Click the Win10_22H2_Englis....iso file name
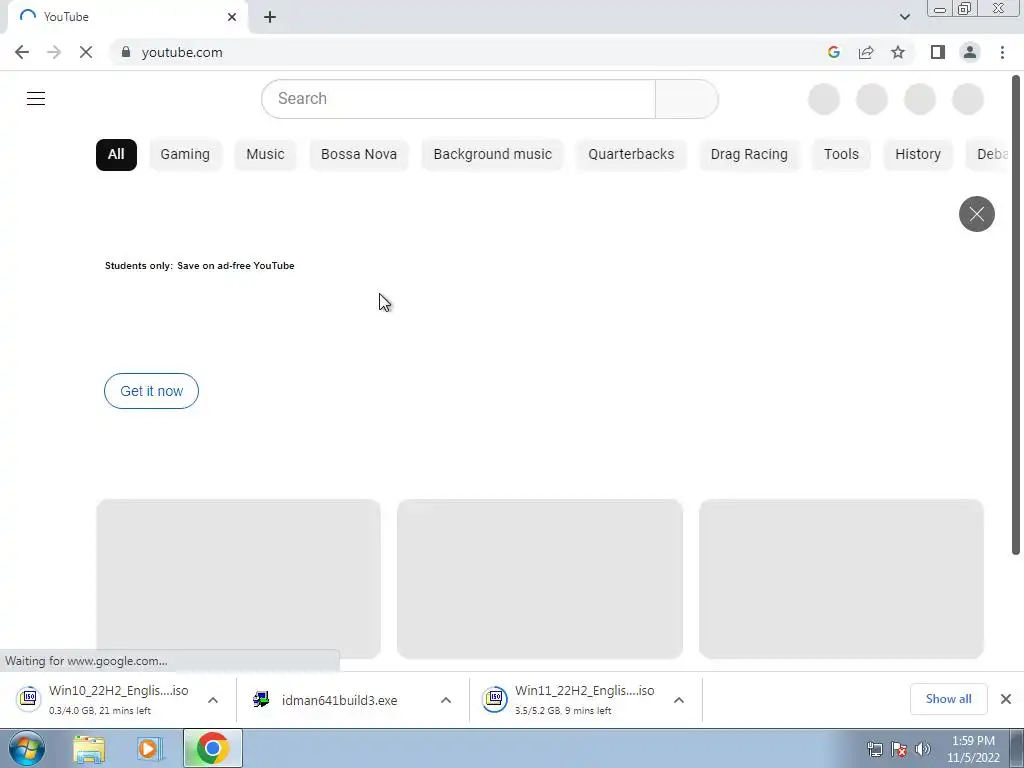 coord(119,691)
